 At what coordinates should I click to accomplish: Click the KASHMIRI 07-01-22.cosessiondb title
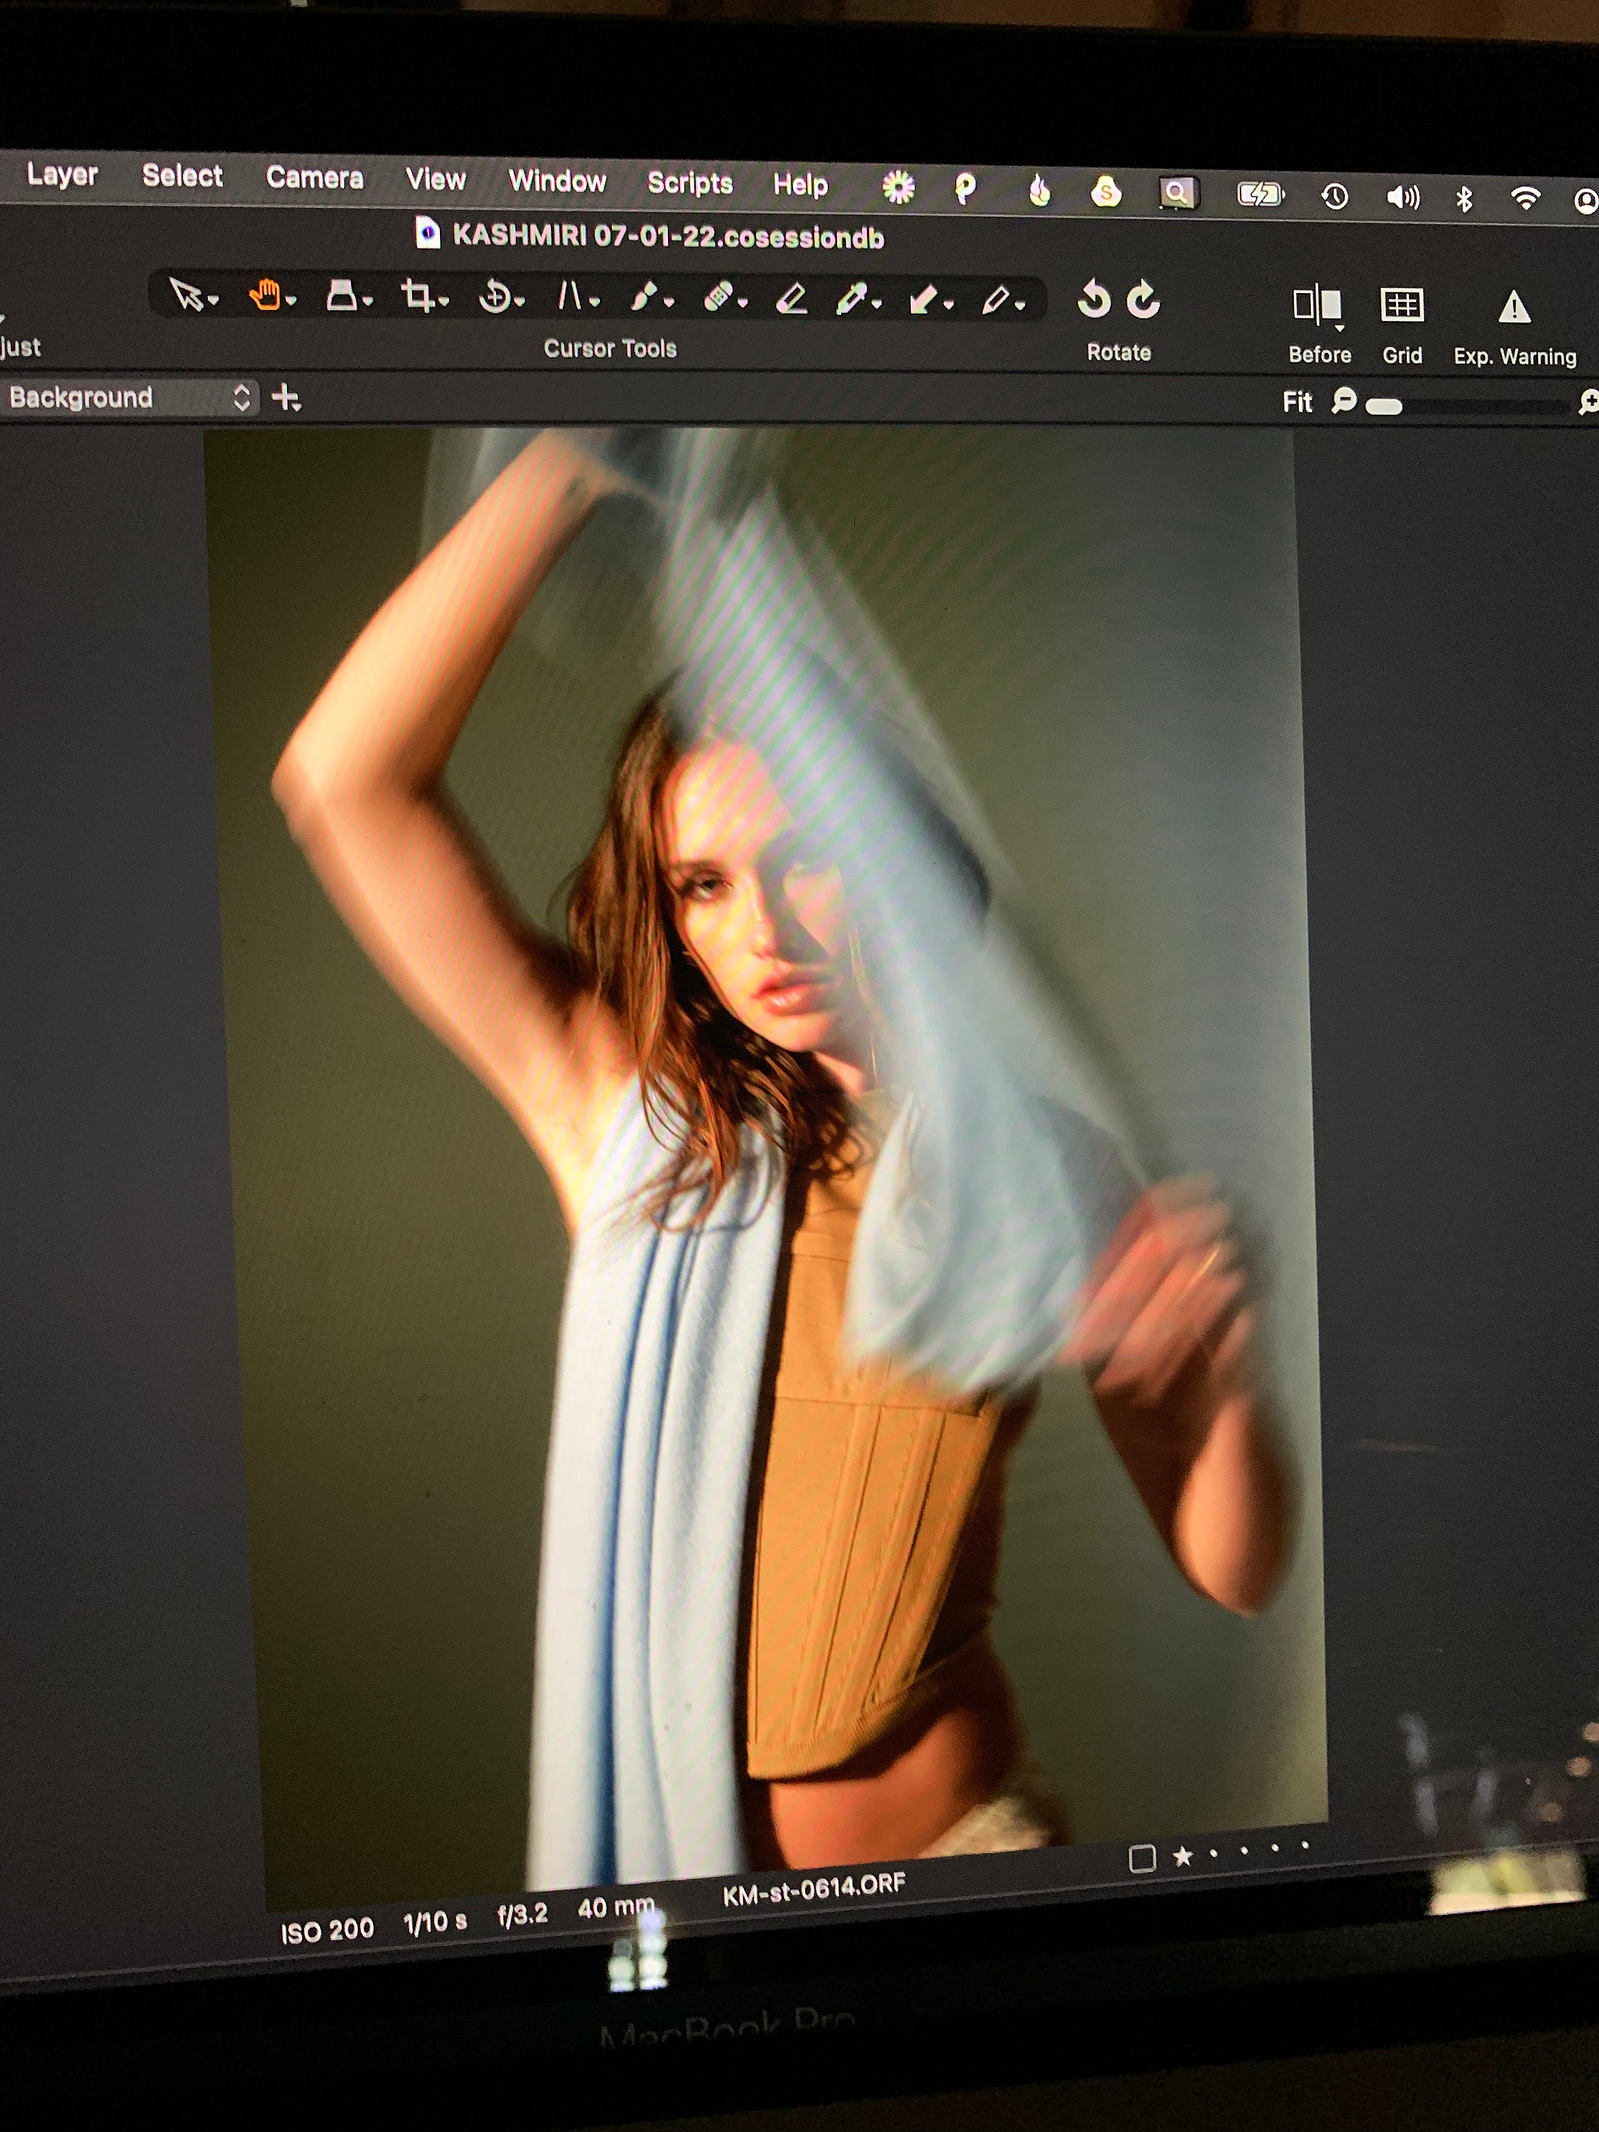click(668, 236)
